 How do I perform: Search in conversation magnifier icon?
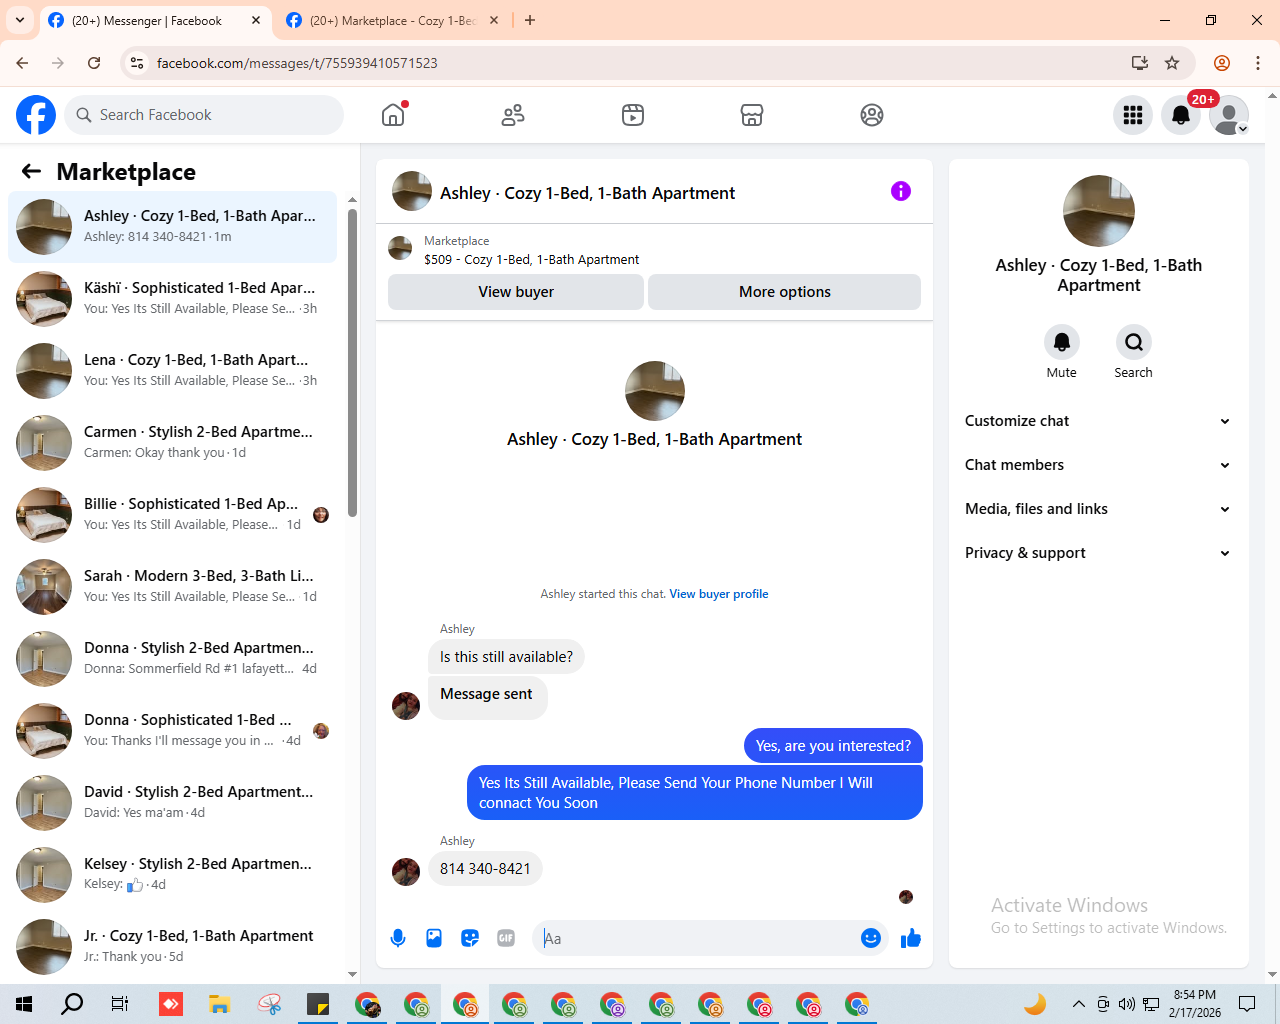1134,342
